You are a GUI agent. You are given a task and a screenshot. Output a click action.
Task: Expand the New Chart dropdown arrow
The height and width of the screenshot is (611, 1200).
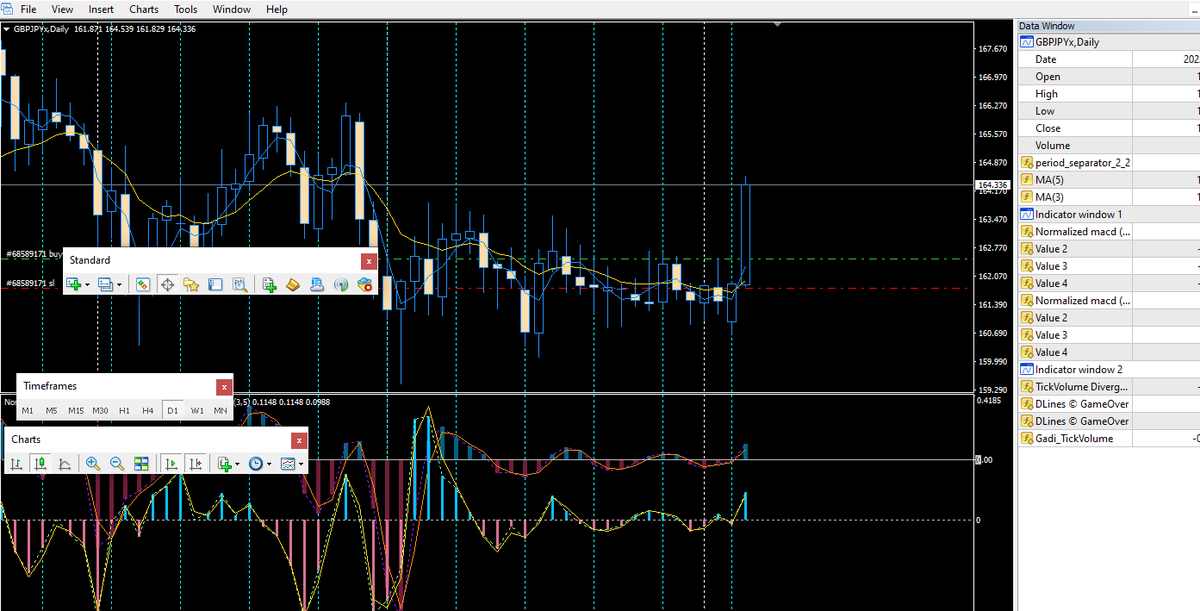tap(87, 285)
